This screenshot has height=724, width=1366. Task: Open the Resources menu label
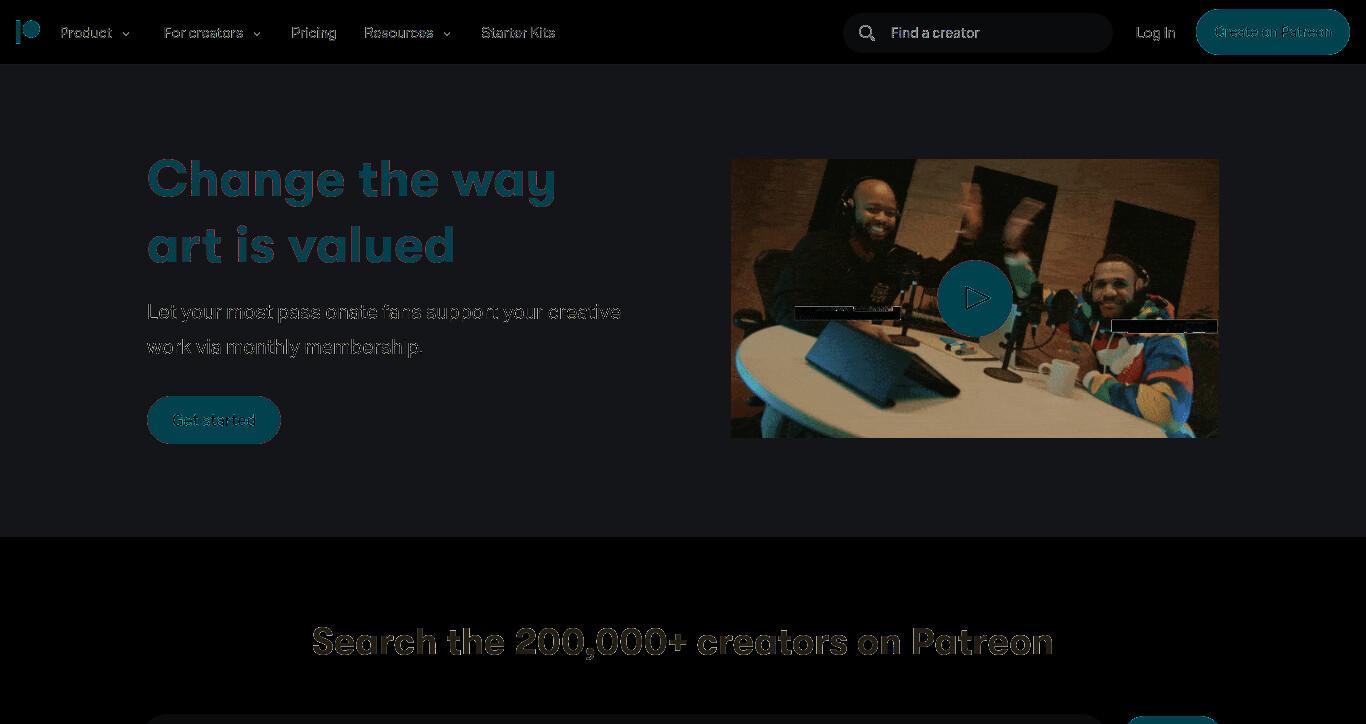click(x=399, y=33)
